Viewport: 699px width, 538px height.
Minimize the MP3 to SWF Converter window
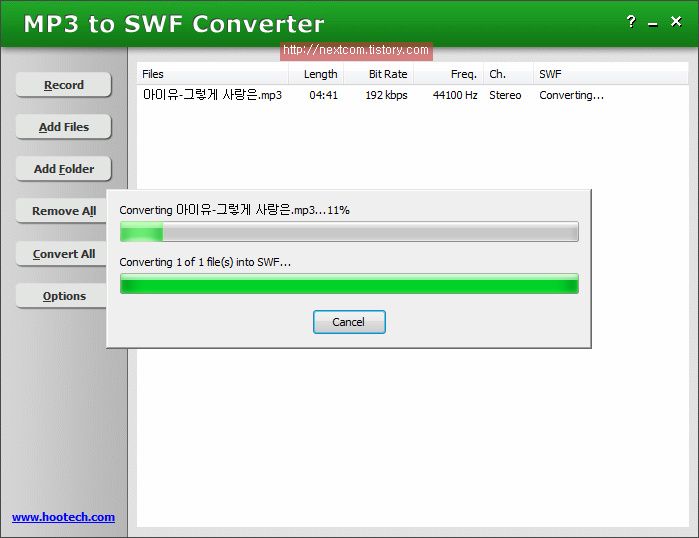[x=653, y=23]
